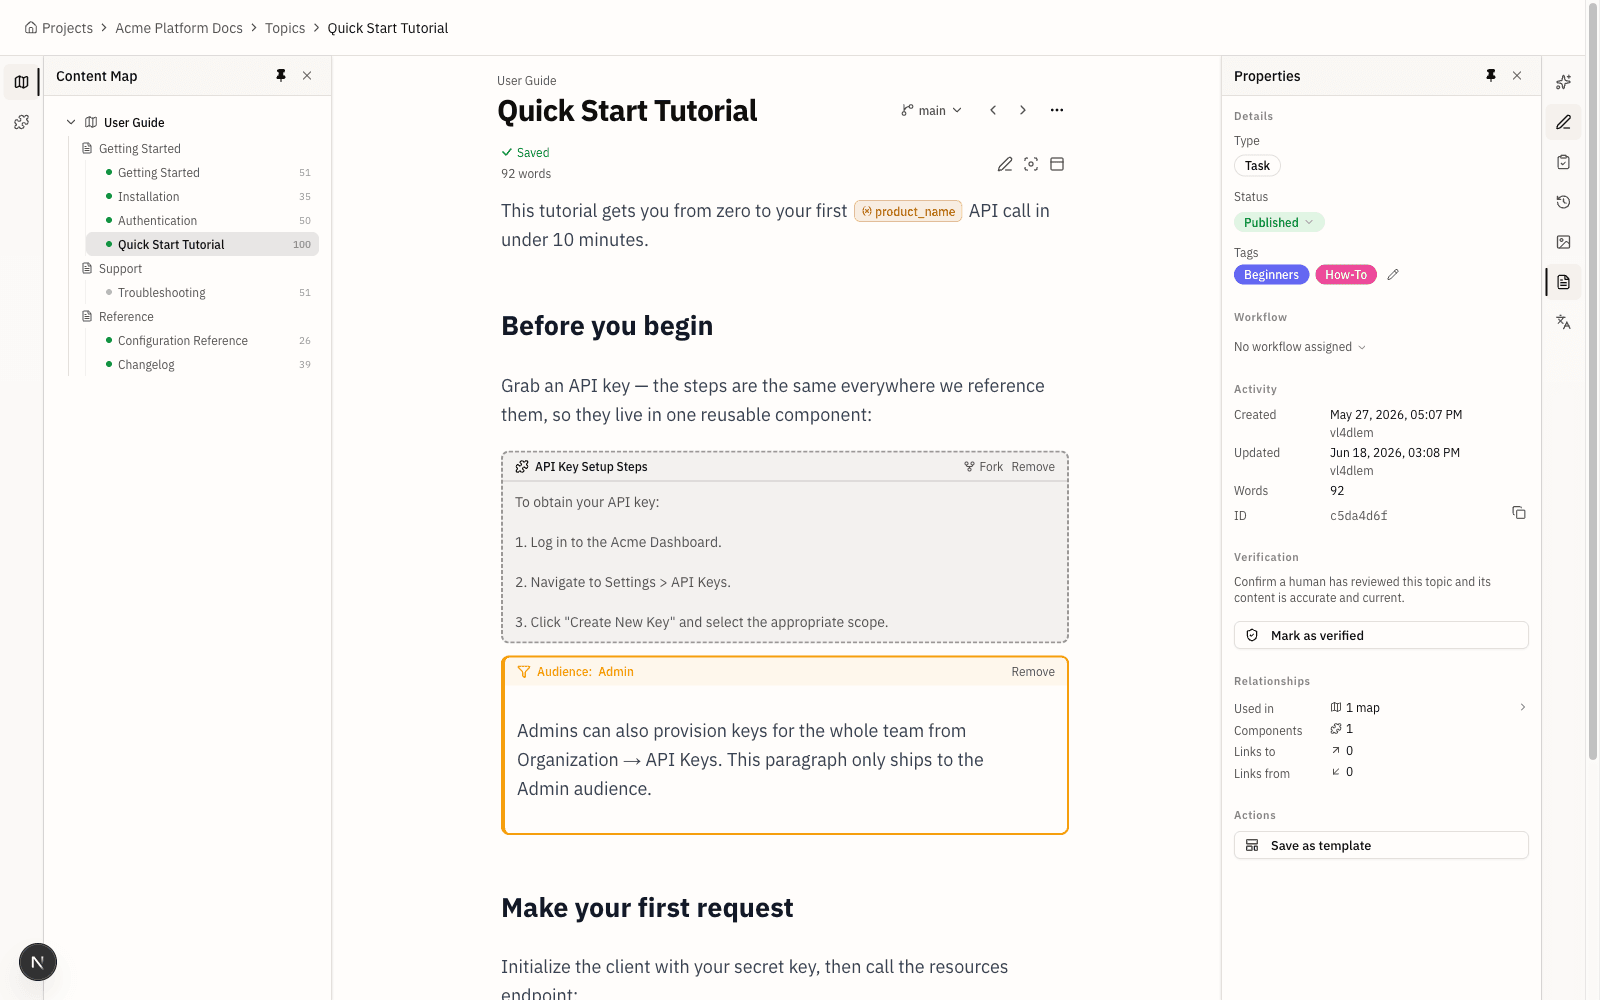The width and height of the screenshot is (1600, 1000).
Task: Open the Authentication topic
Action: point(202,220)
